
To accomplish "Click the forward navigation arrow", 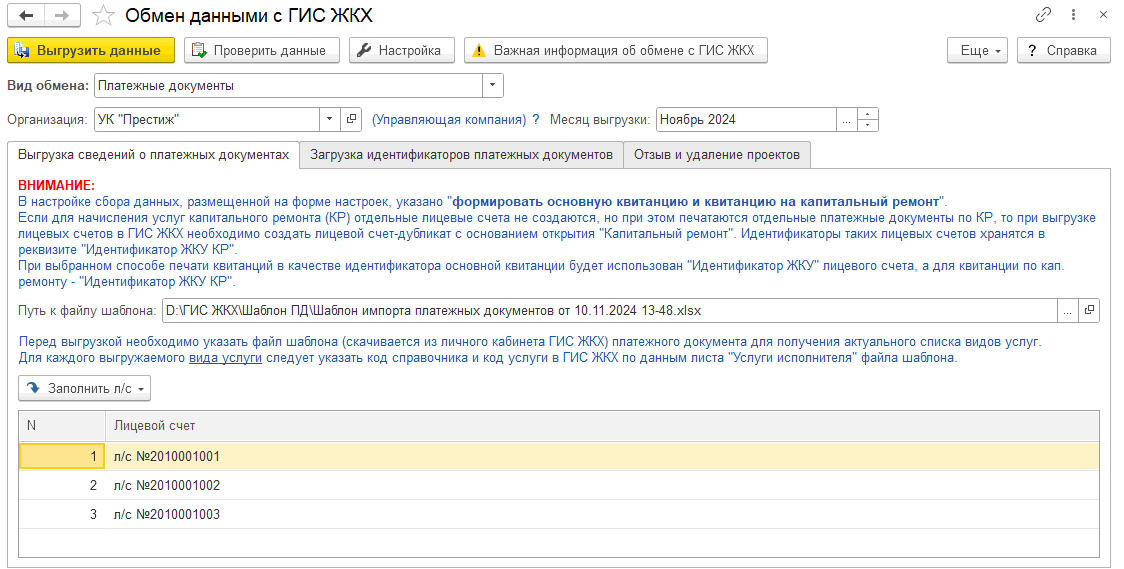I will coord(62,15).
